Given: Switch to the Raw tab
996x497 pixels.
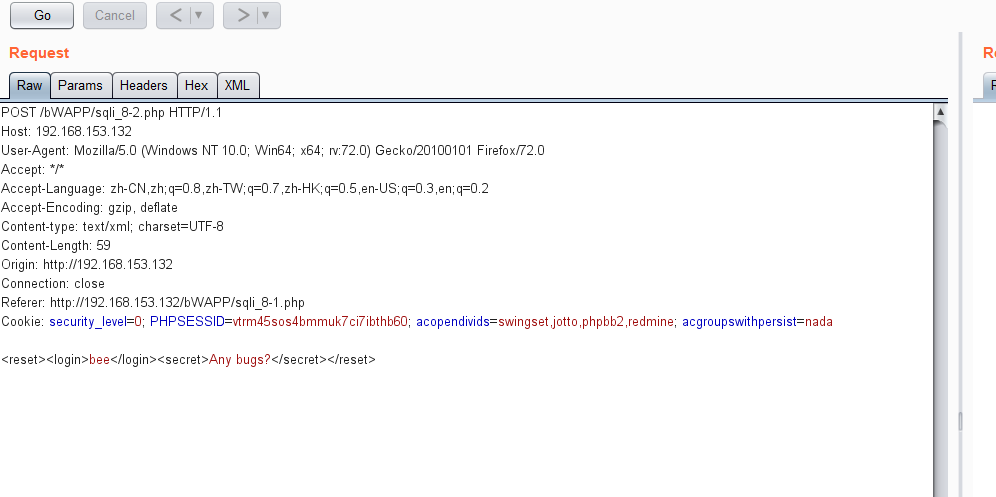Looking at the screenshot, I should [x=29, y=85].
